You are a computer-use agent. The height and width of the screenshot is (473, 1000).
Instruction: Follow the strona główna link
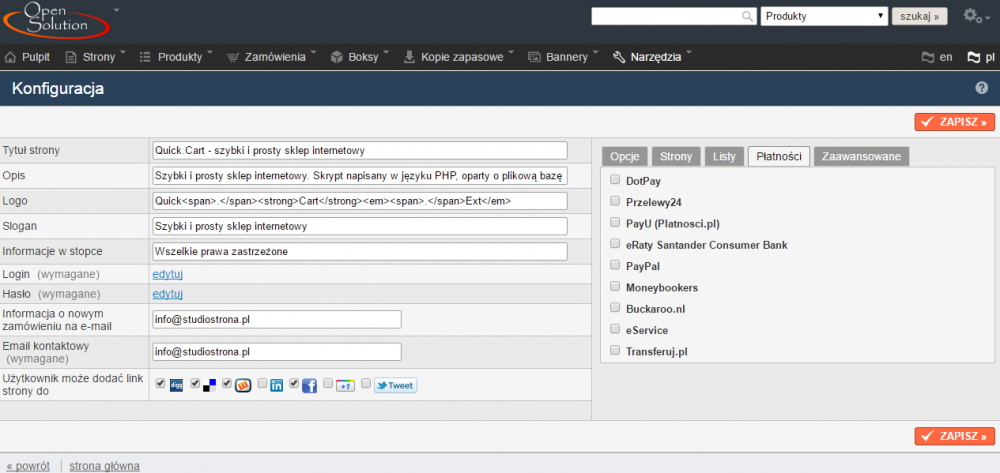point(105,466)
